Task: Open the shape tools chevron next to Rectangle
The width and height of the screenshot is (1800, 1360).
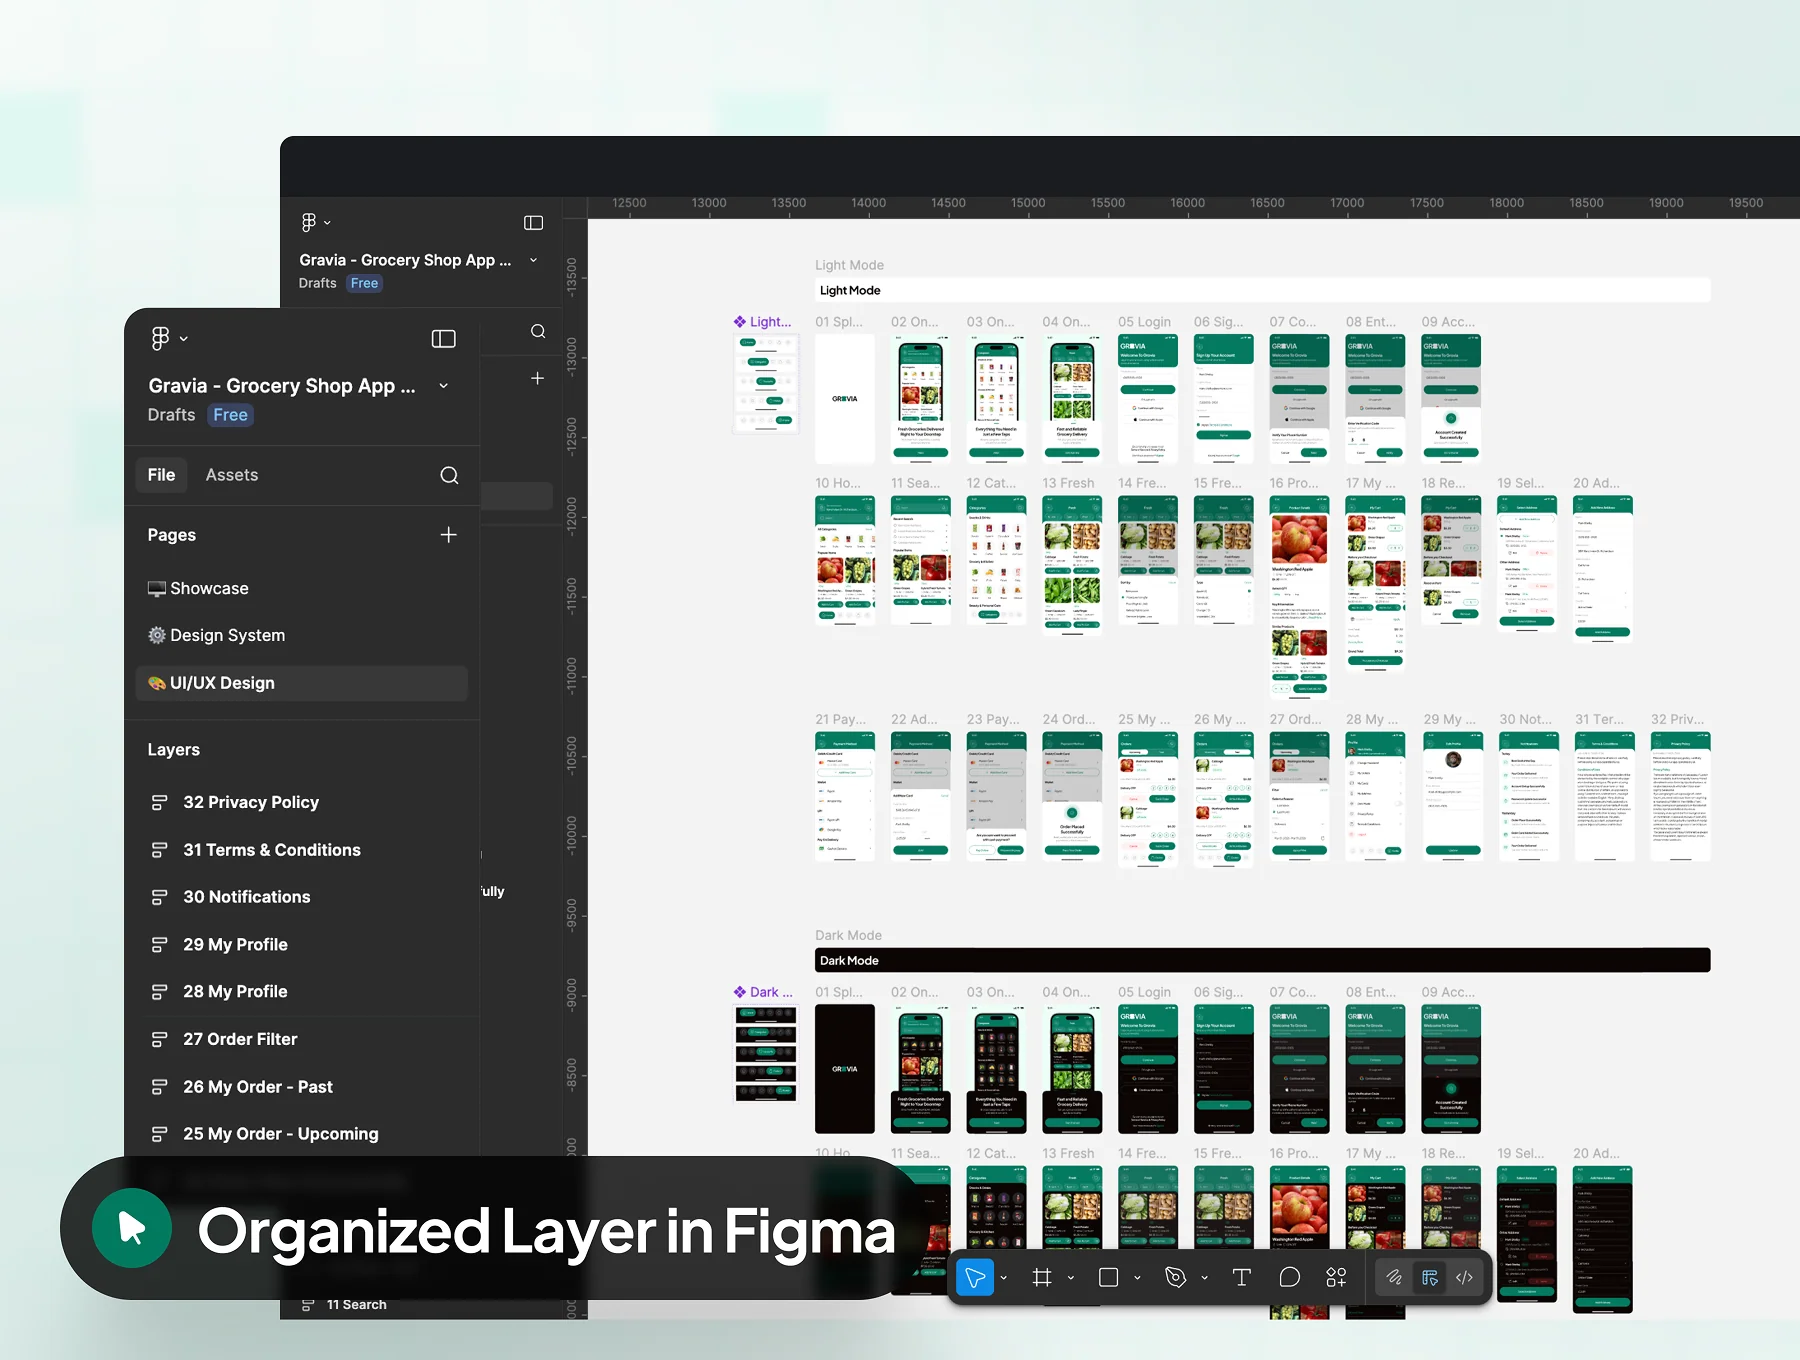Action: (1137, 1278)
